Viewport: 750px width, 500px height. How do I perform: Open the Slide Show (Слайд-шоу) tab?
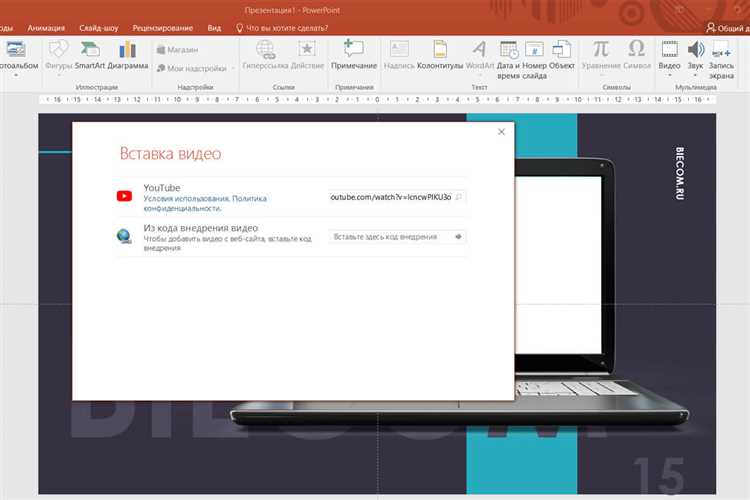point(99,28)
